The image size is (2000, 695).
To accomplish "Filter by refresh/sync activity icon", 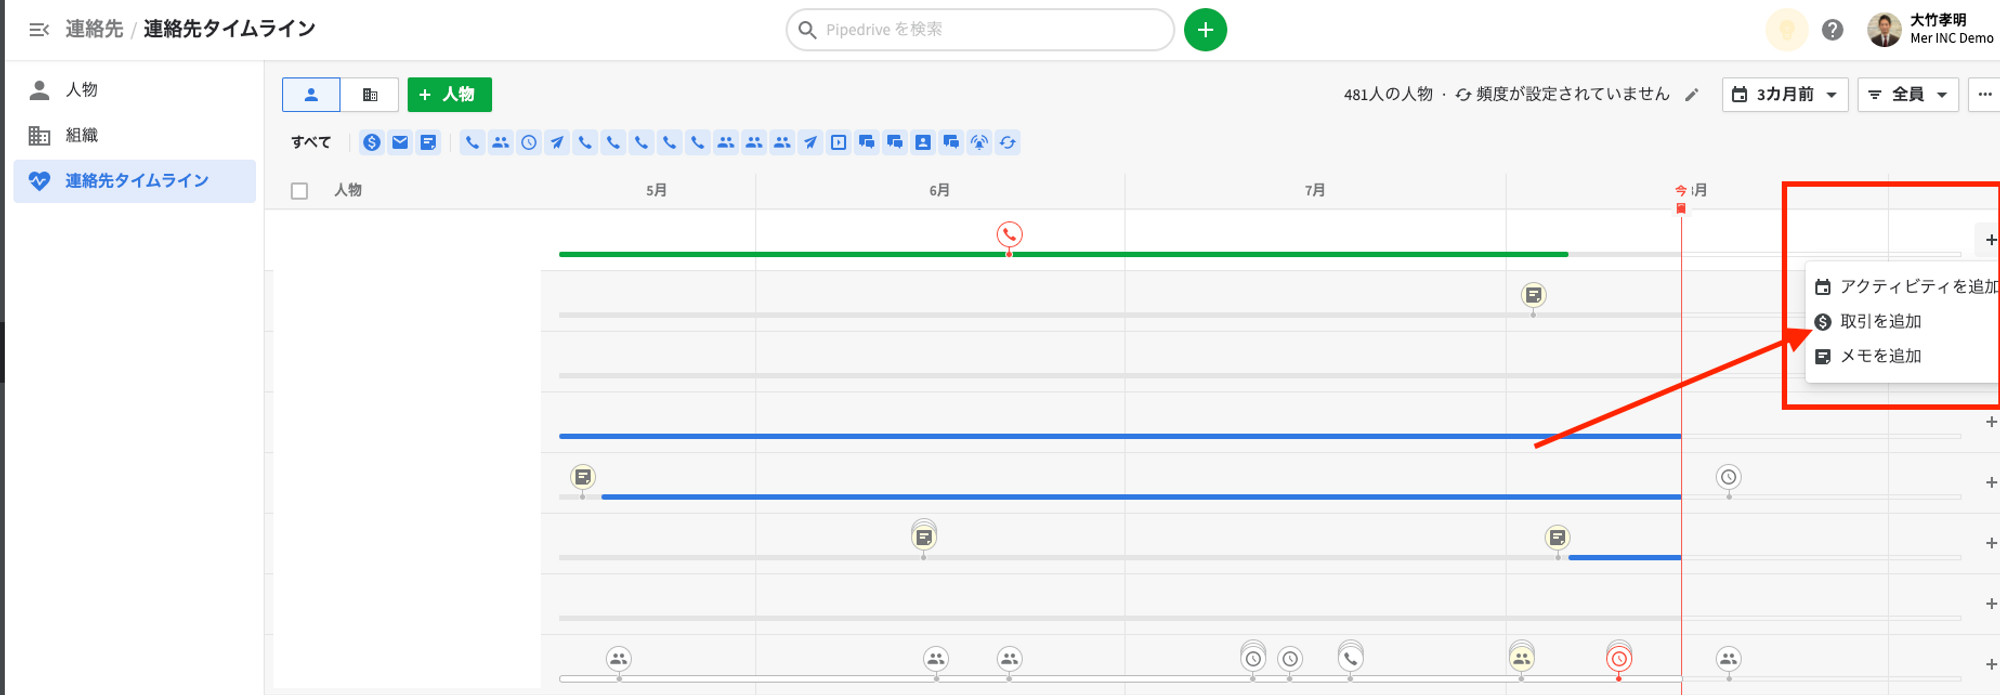I will 1007,142.
